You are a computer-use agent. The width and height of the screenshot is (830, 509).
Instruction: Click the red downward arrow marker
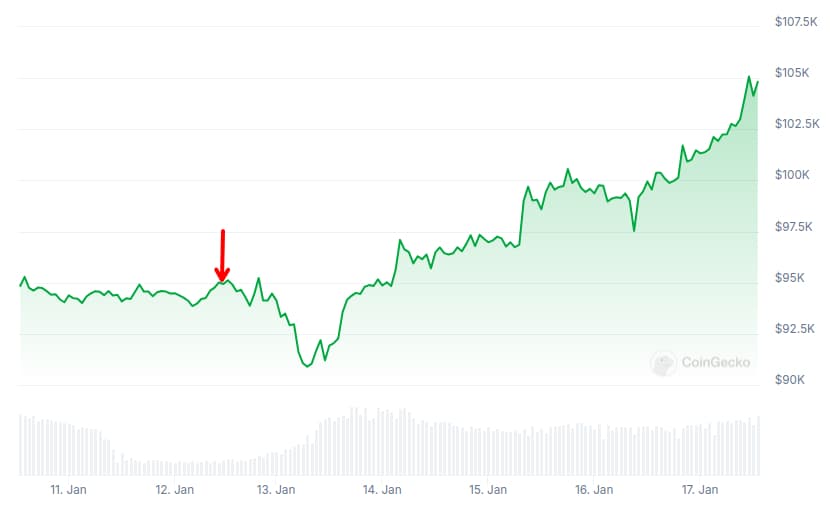coord(223,256)
